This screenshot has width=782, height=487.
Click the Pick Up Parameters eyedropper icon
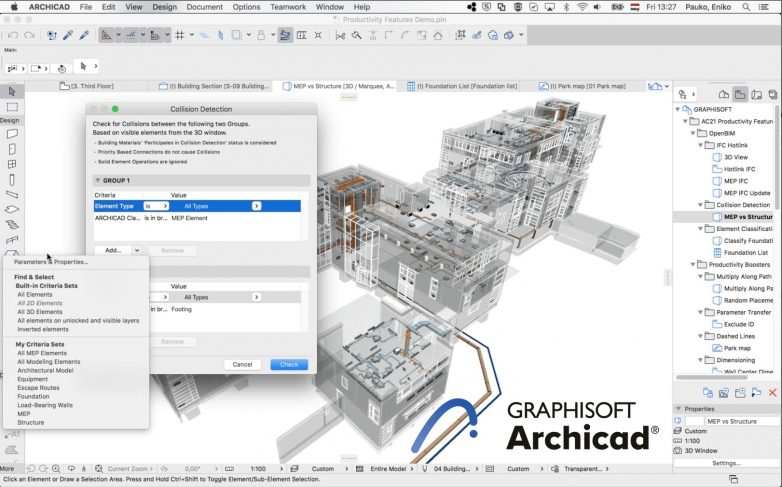(68, 35)
